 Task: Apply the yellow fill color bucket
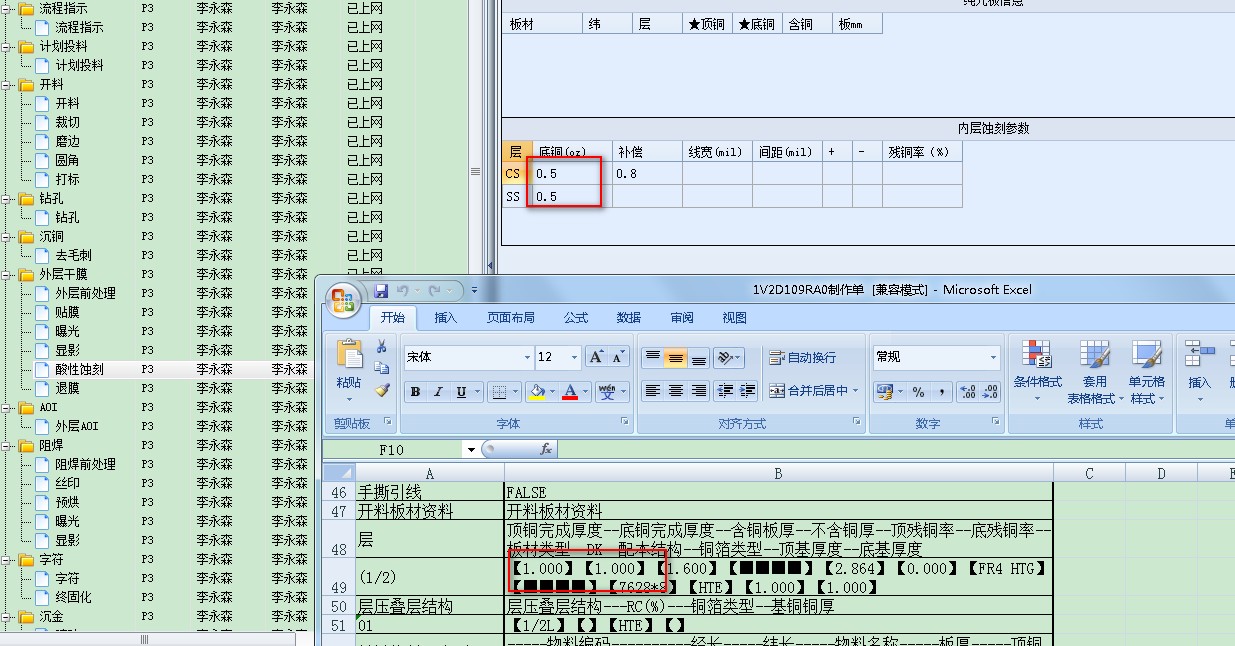(x=538, y=392)
